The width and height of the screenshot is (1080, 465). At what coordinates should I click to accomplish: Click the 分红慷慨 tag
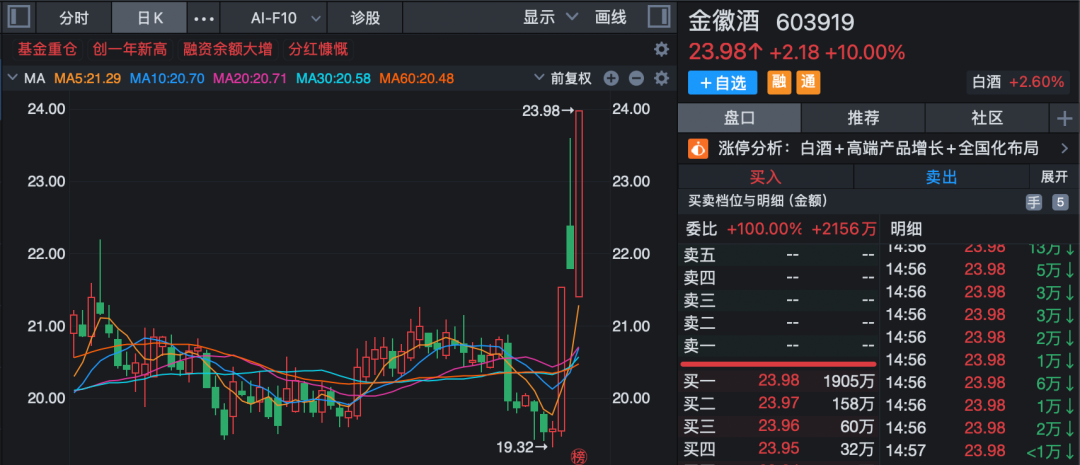(318, 50)
